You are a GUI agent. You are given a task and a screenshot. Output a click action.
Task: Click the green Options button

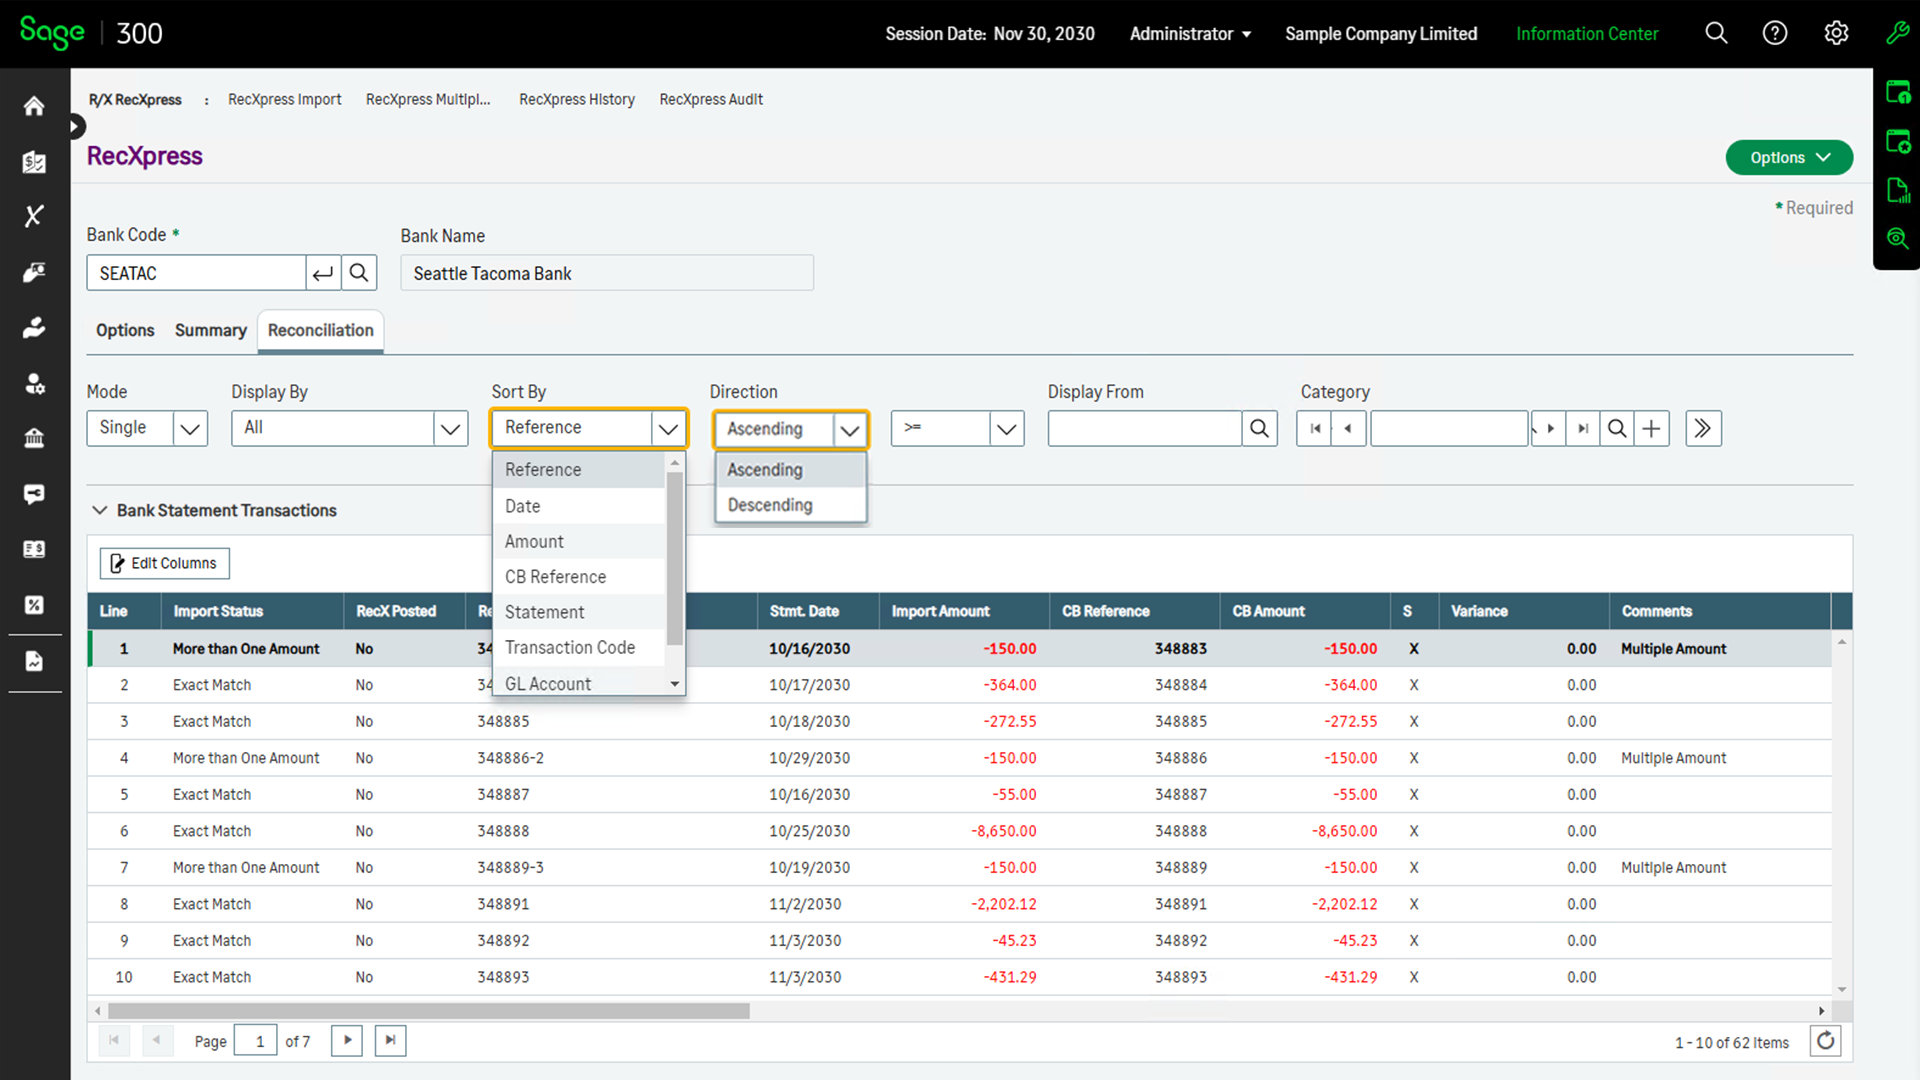click(x=1788, y=157)
